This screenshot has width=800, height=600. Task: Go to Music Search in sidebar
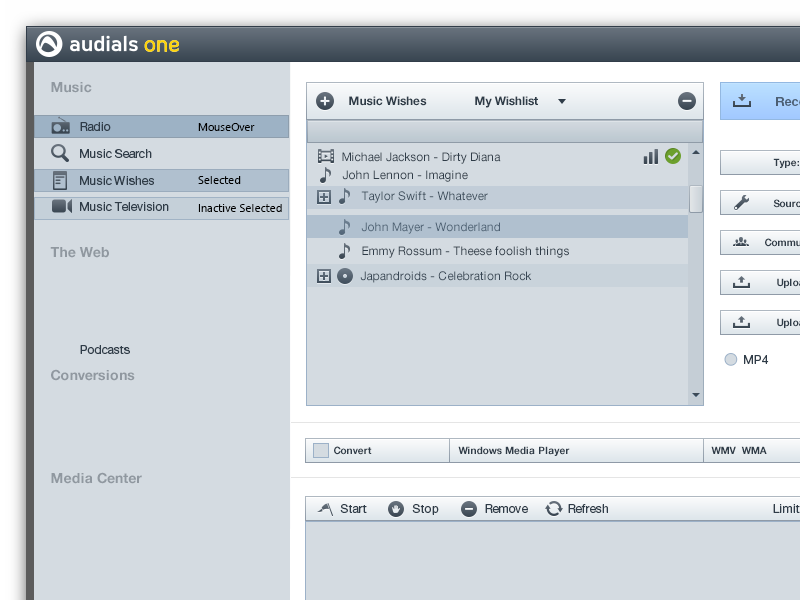[115, 154]
